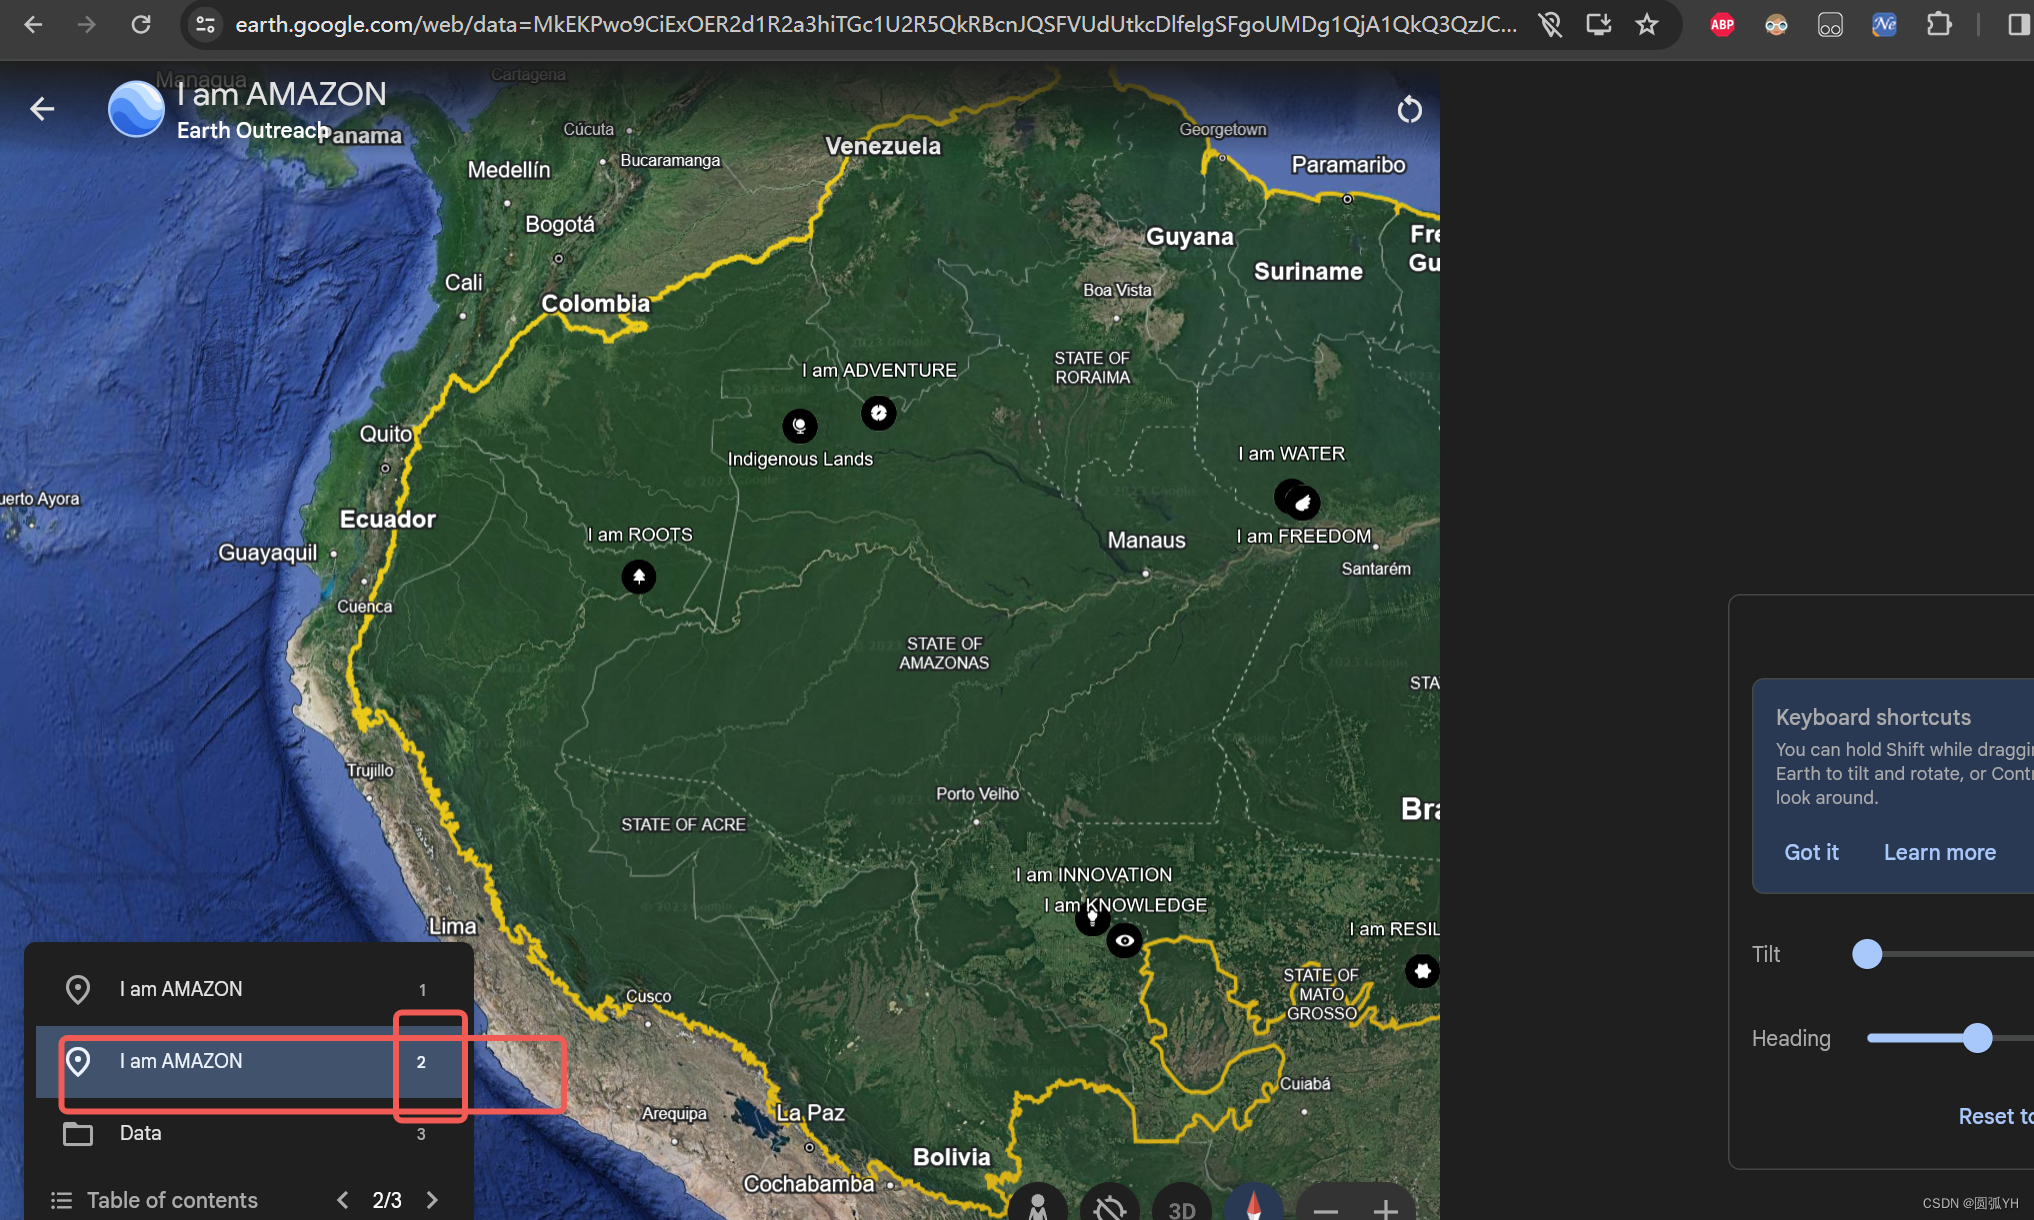This screenshot has height=1220, width=2034.
Task: Open the Data folder entry
Action: (141, 1133)
